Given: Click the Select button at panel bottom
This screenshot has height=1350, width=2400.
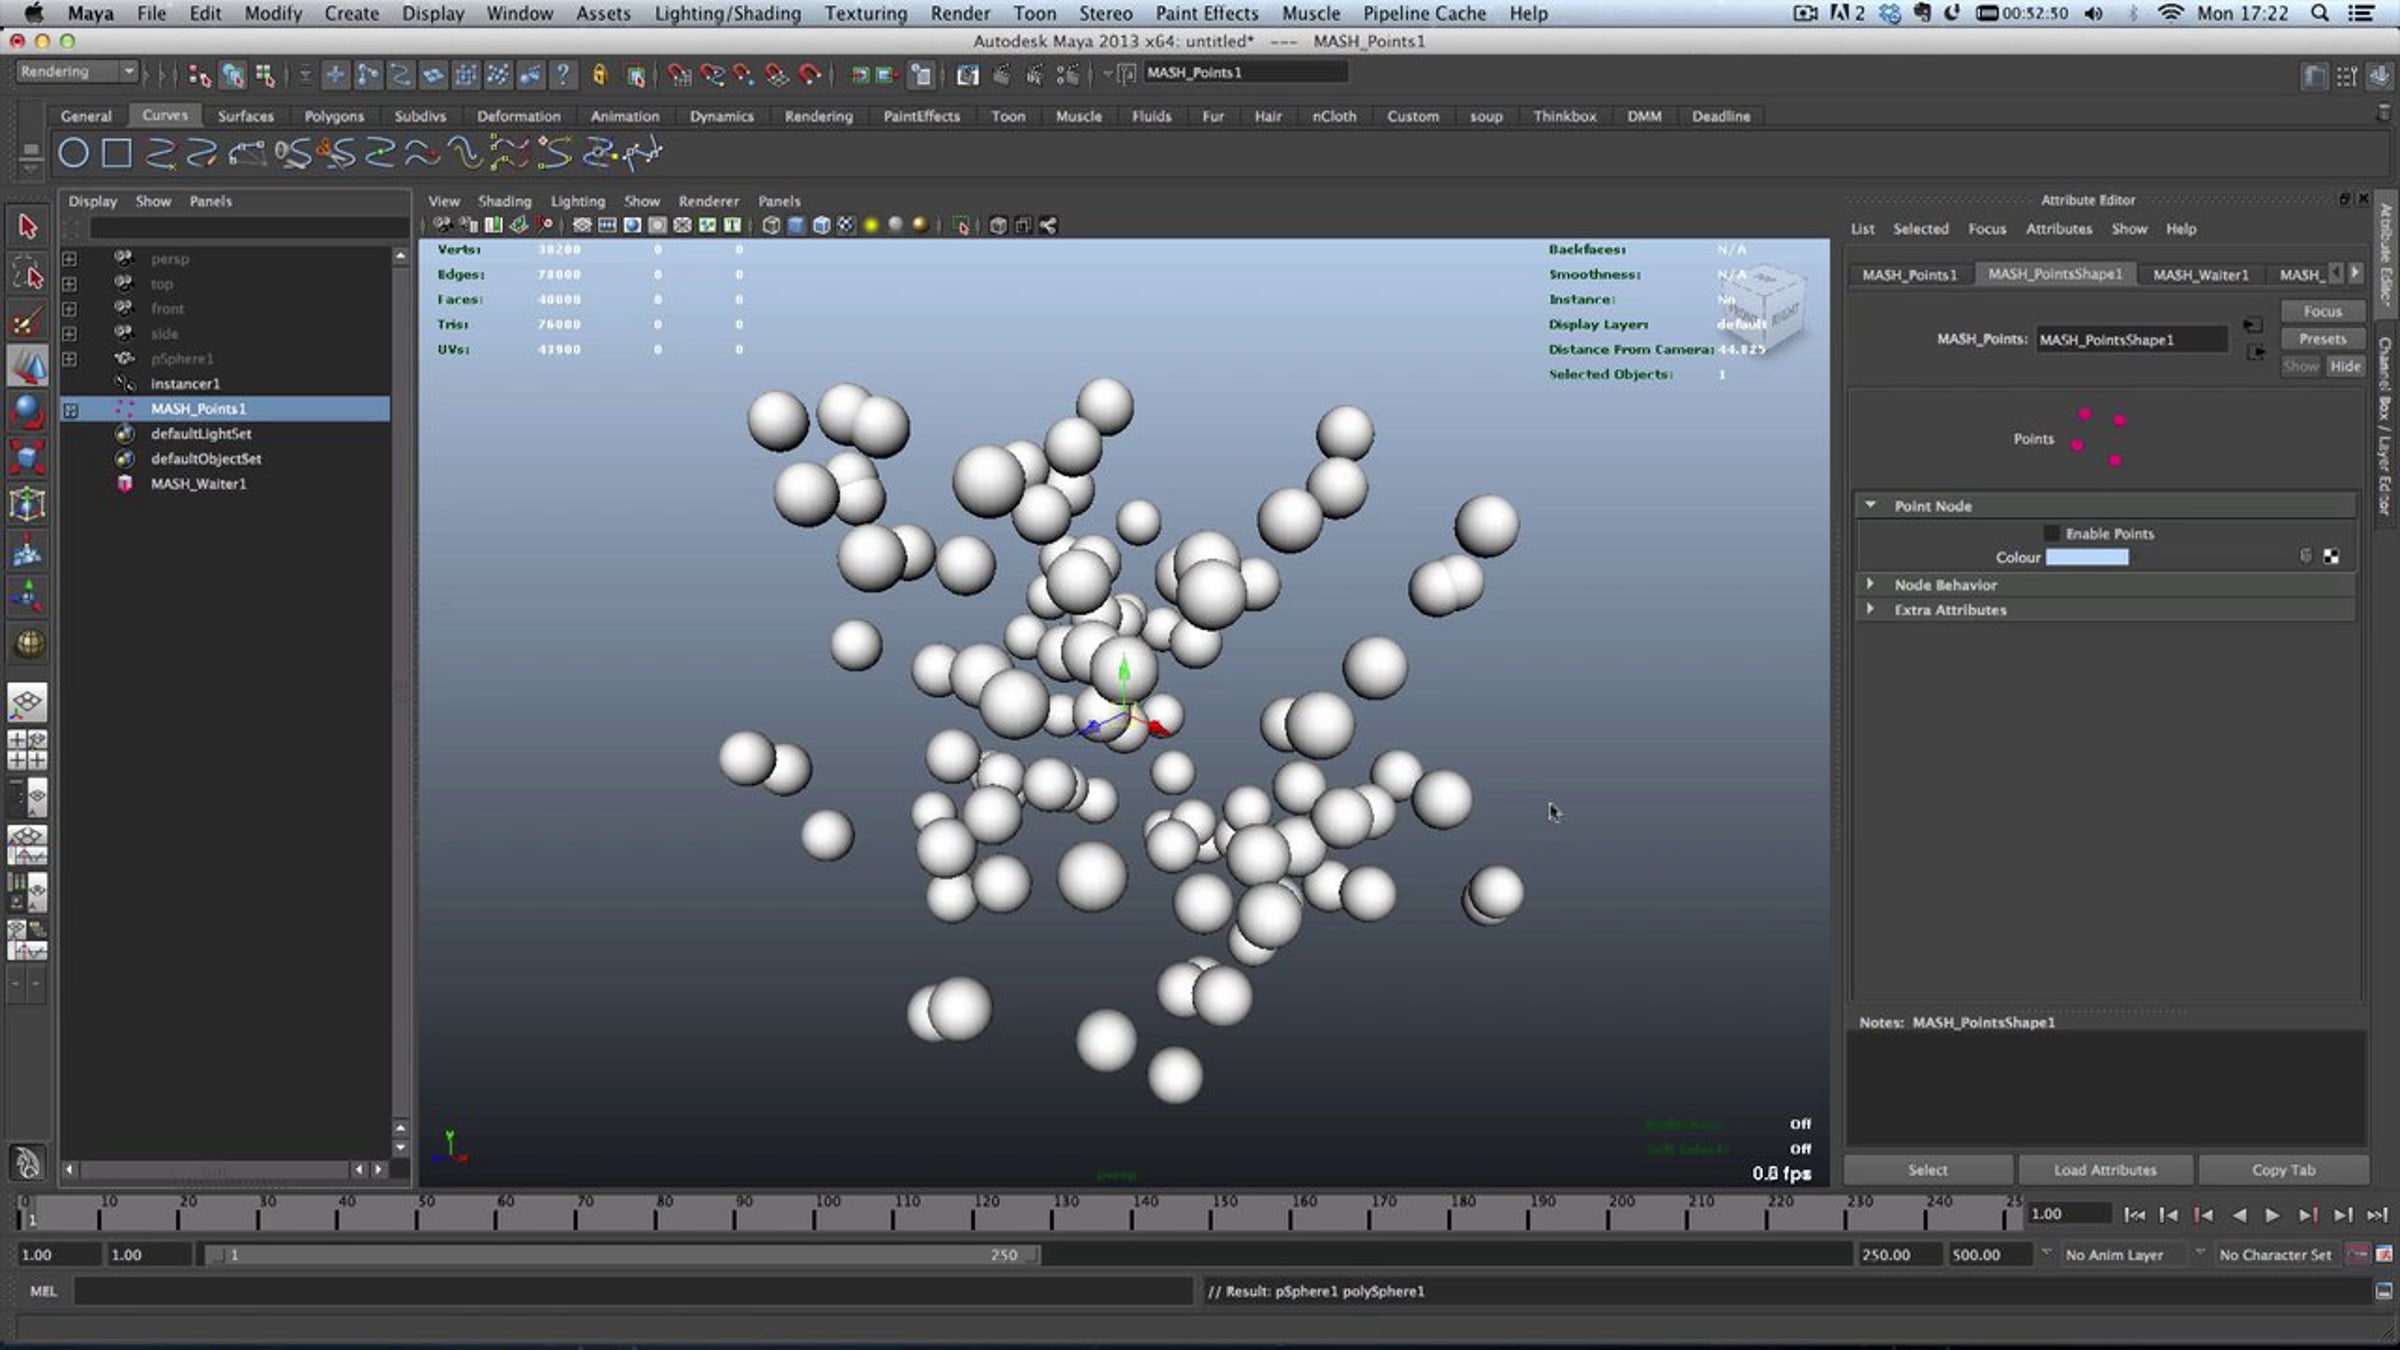Looking at the screenshot, I should click(x=1927, y=1169).
